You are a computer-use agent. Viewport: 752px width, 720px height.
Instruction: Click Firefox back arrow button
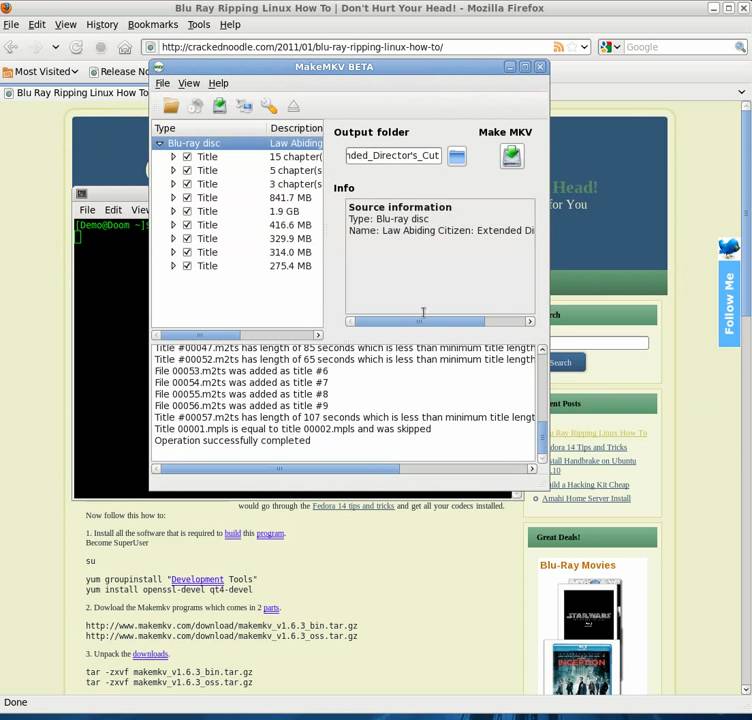click(x=11, y=47)
